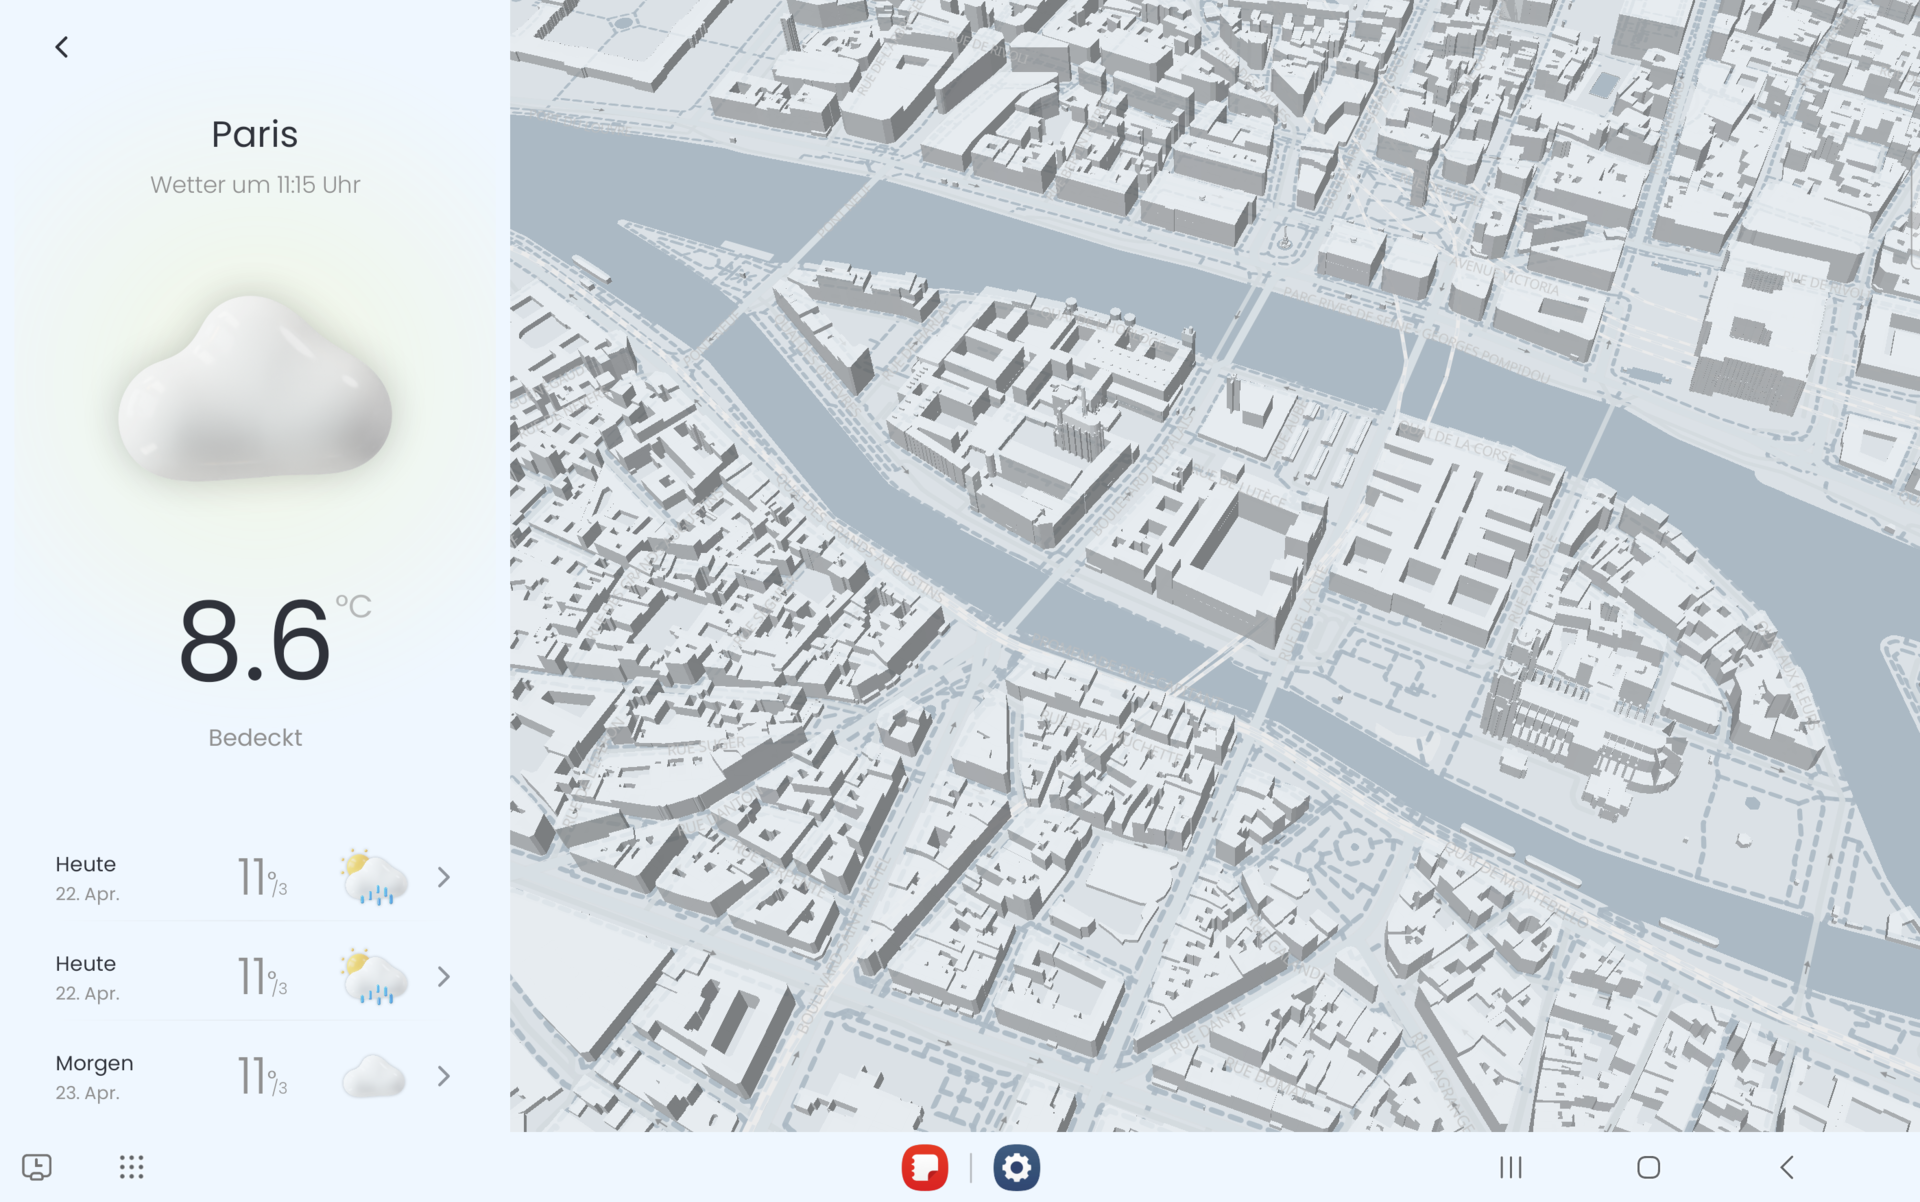This screenshot has width=1920, height=1202.
Task: Click the 11°/3 temperature in the Morgen row
Action: tap(262, 1076)
